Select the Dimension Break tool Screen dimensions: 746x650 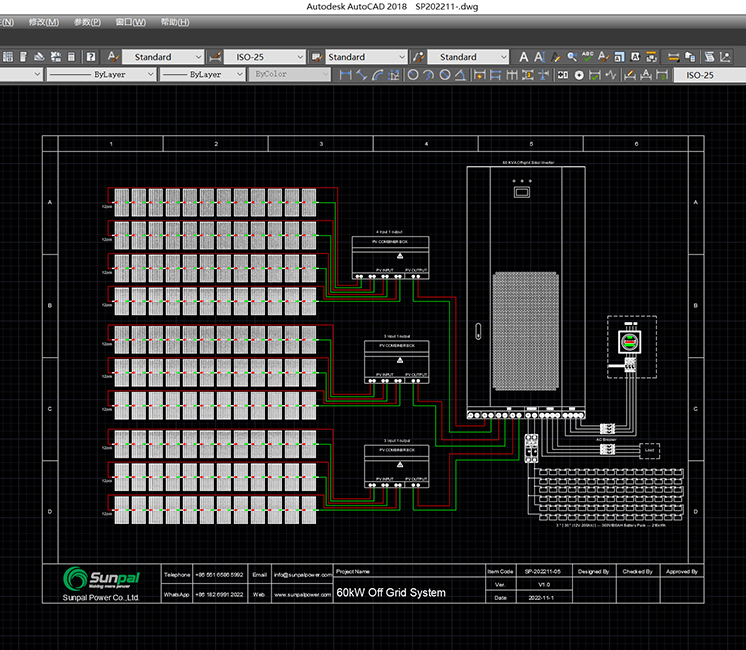(x=544, y=75)
